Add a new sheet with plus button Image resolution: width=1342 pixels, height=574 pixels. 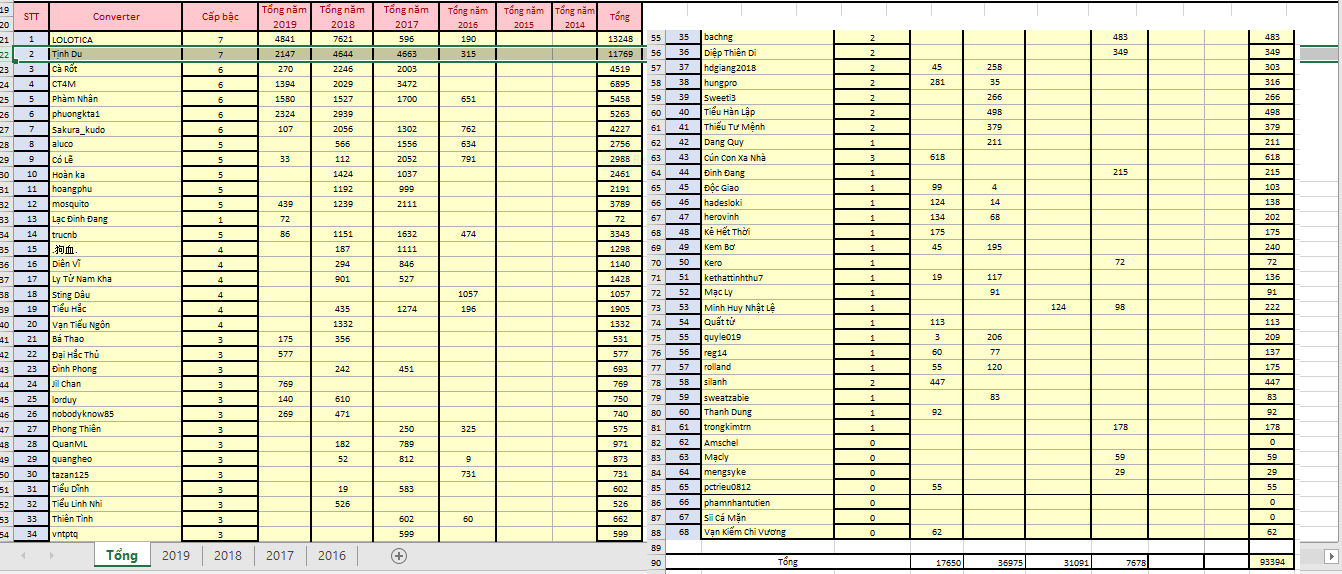[399, 556]
